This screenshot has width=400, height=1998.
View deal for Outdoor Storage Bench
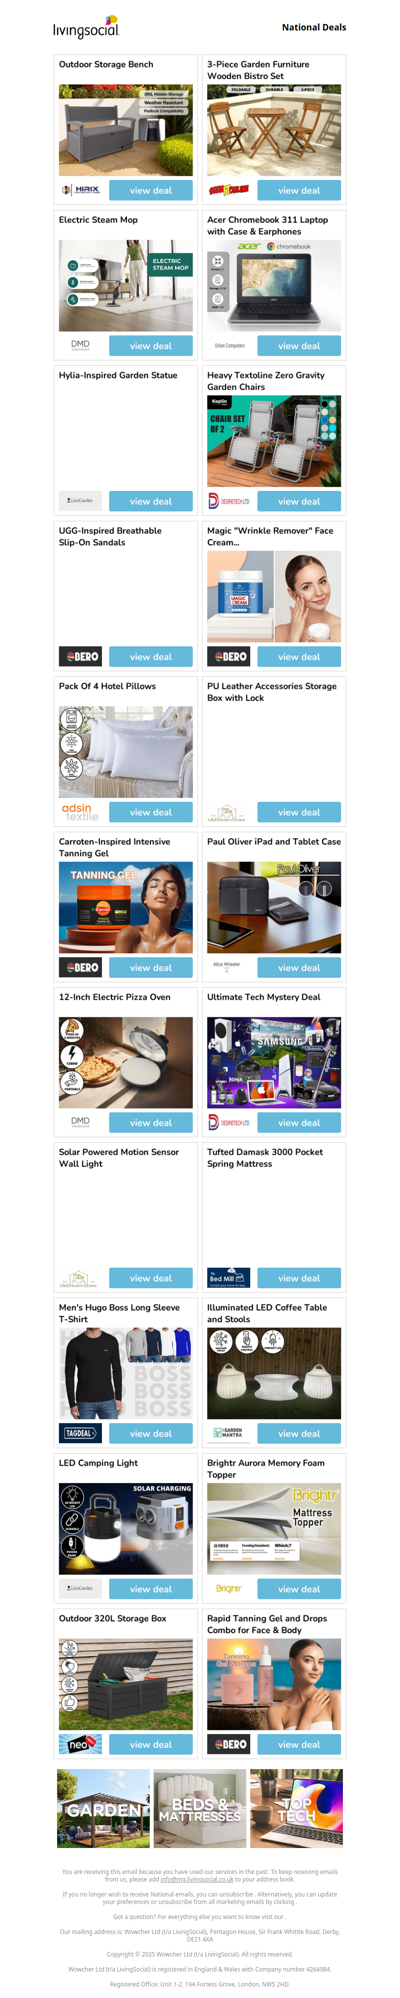(x=151, y=190)
